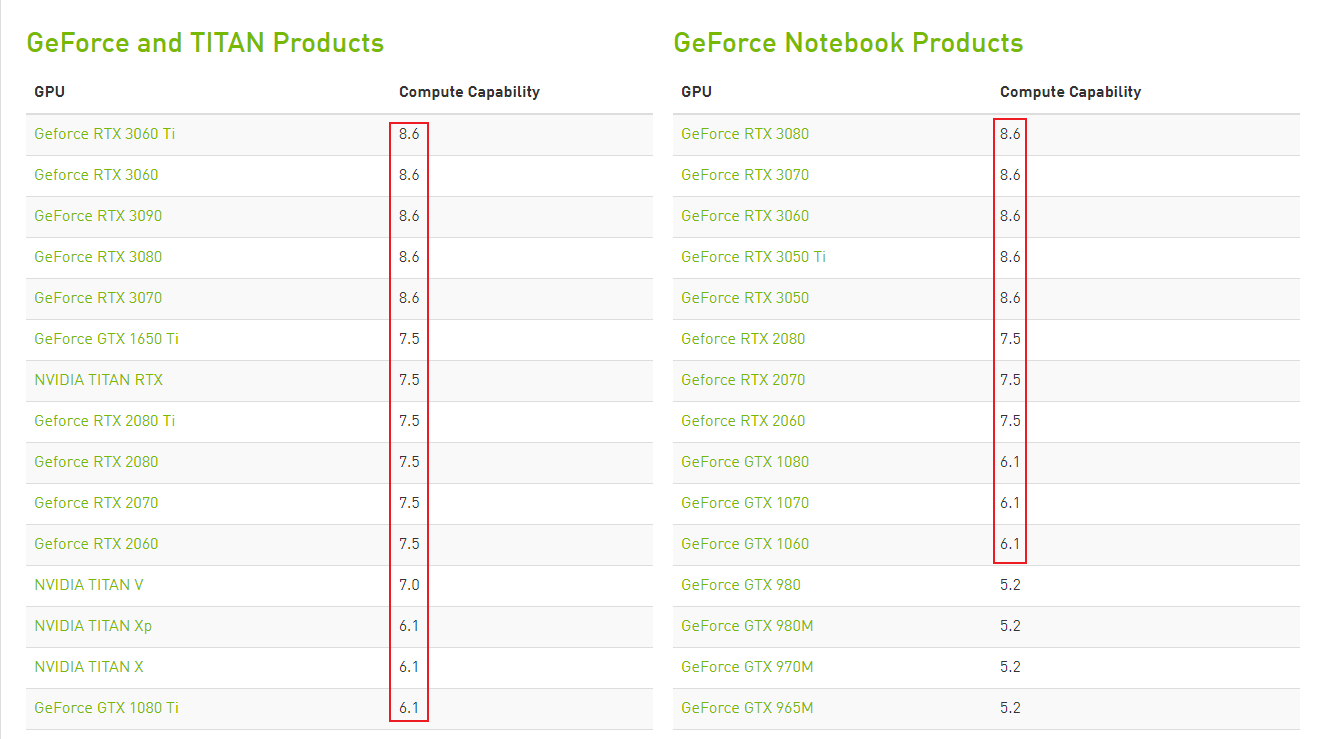The height and width of the screenshot is (739, 1317).
Task: Open the Geforce RTX 3060 Ti link
Action: [105, 134]
